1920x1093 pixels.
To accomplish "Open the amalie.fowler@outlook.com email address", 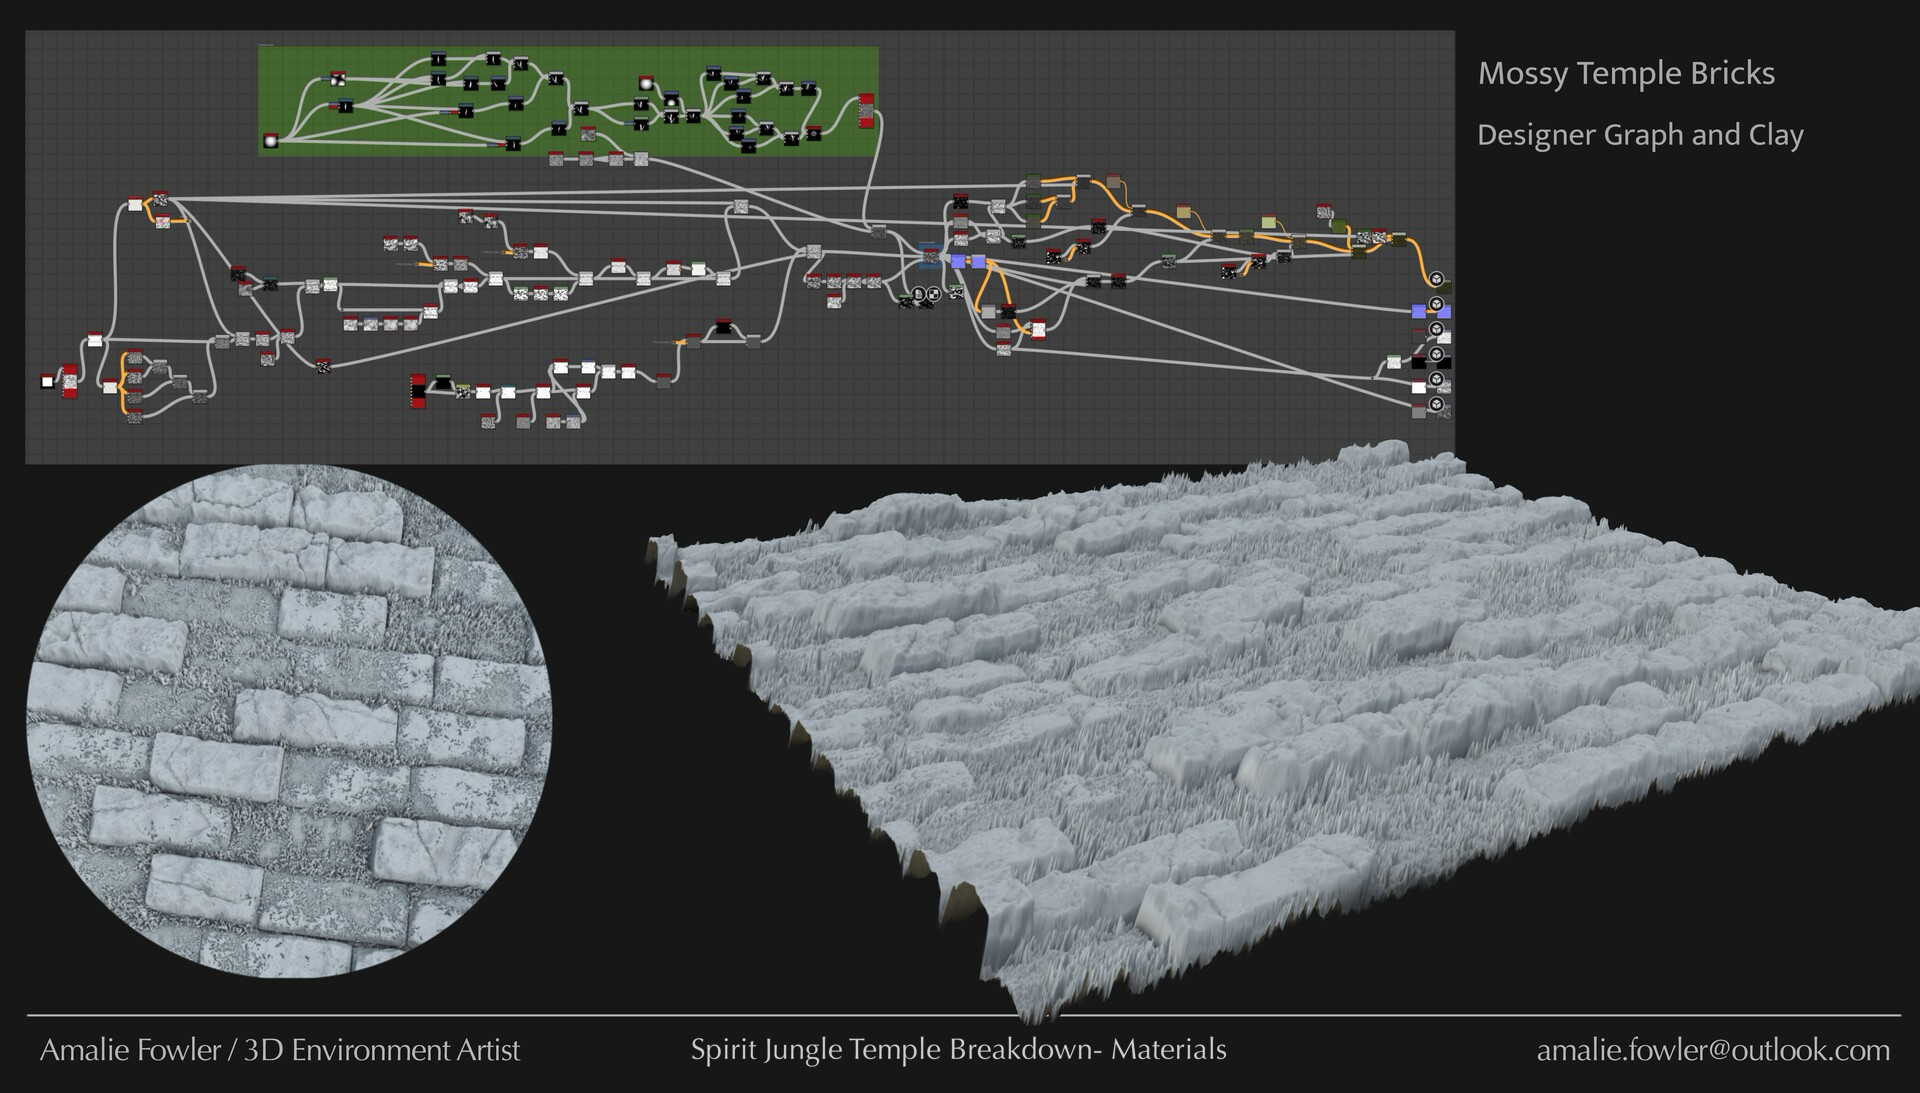I will [1713, 1050].
